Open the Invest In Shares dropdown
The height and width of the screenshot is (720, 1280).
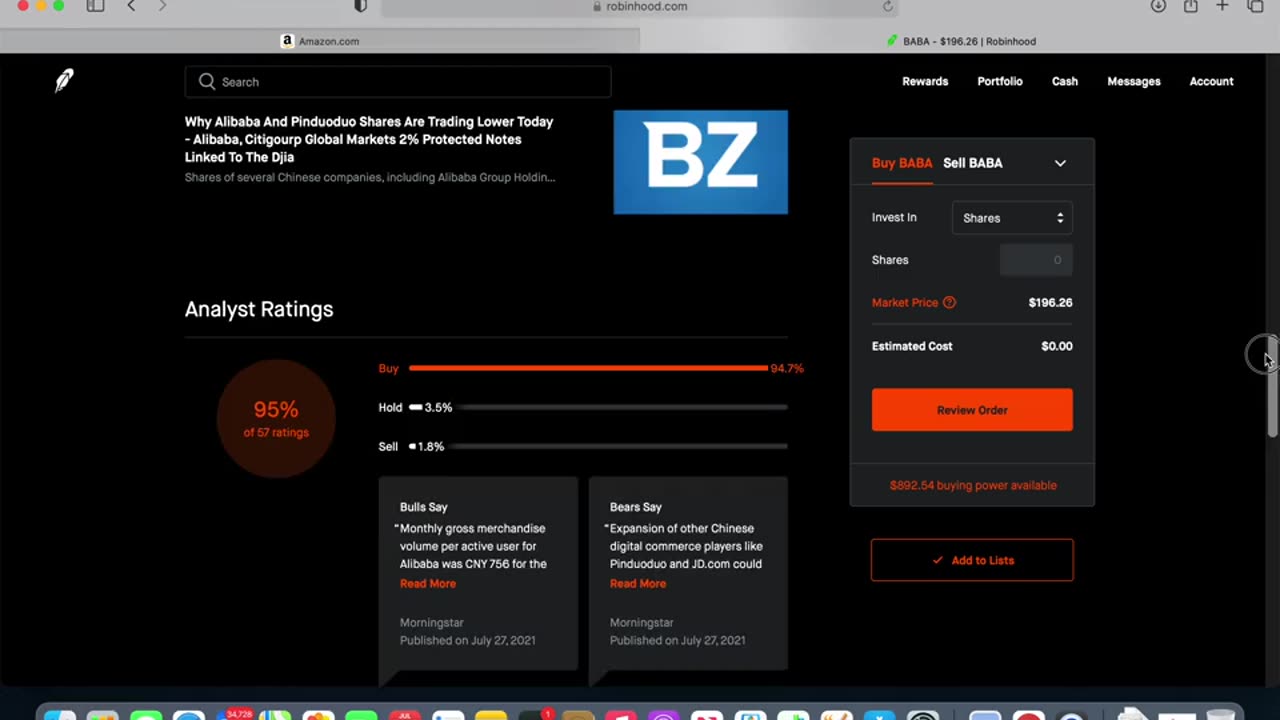(x=1012, y=218)
